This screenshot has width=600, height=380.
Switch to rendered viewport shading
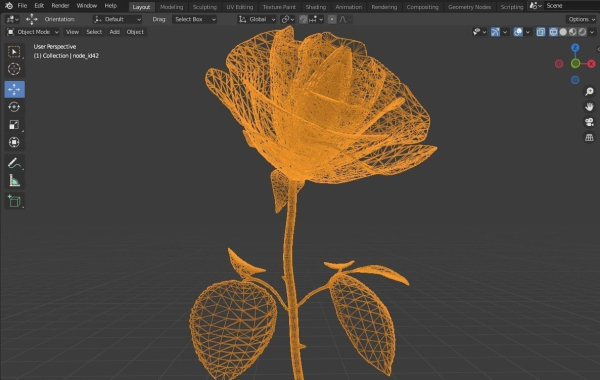(582, 32)
